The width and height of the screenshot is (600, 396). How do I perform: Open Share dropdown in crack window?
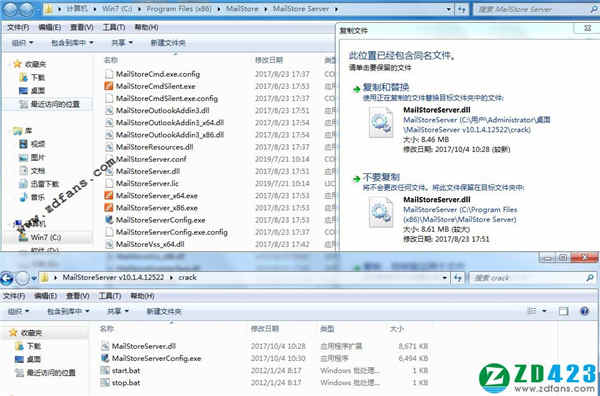click(118, 311)
